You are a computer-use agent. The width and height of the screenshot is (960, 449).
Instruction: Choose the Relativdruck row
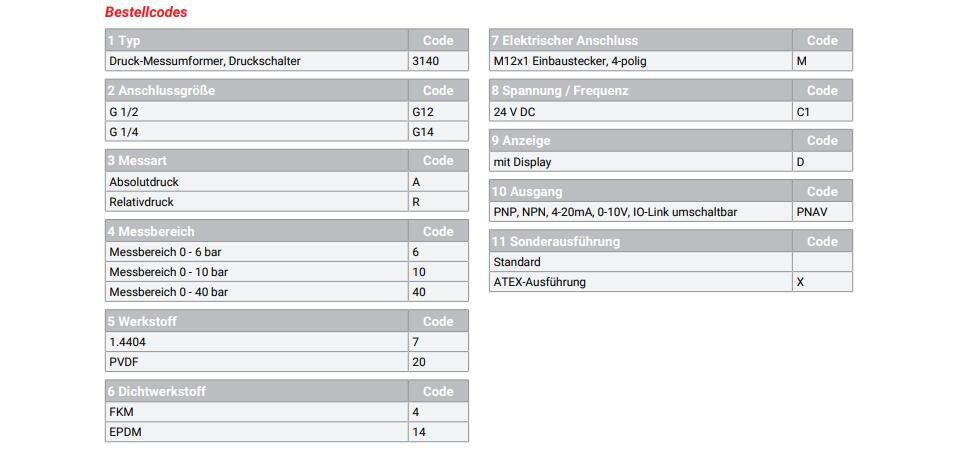[287, 202]
